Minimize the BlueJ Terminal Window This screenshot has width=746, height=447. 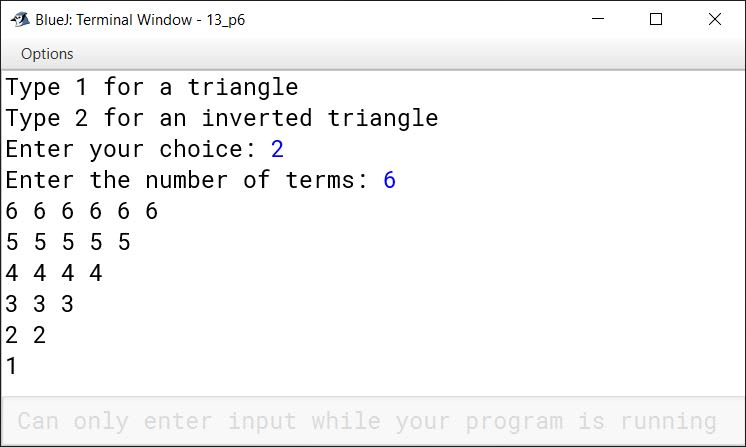click(x=598, y=19)
